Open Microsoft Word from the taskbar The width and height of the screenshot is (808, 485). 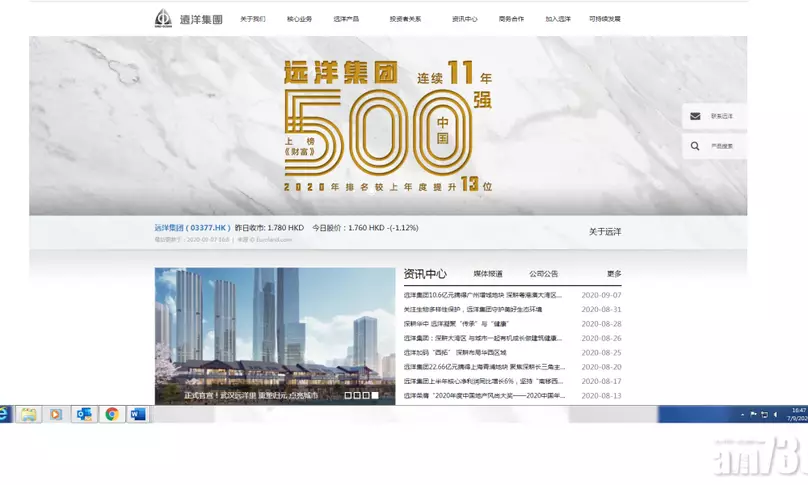coord(138,414)
